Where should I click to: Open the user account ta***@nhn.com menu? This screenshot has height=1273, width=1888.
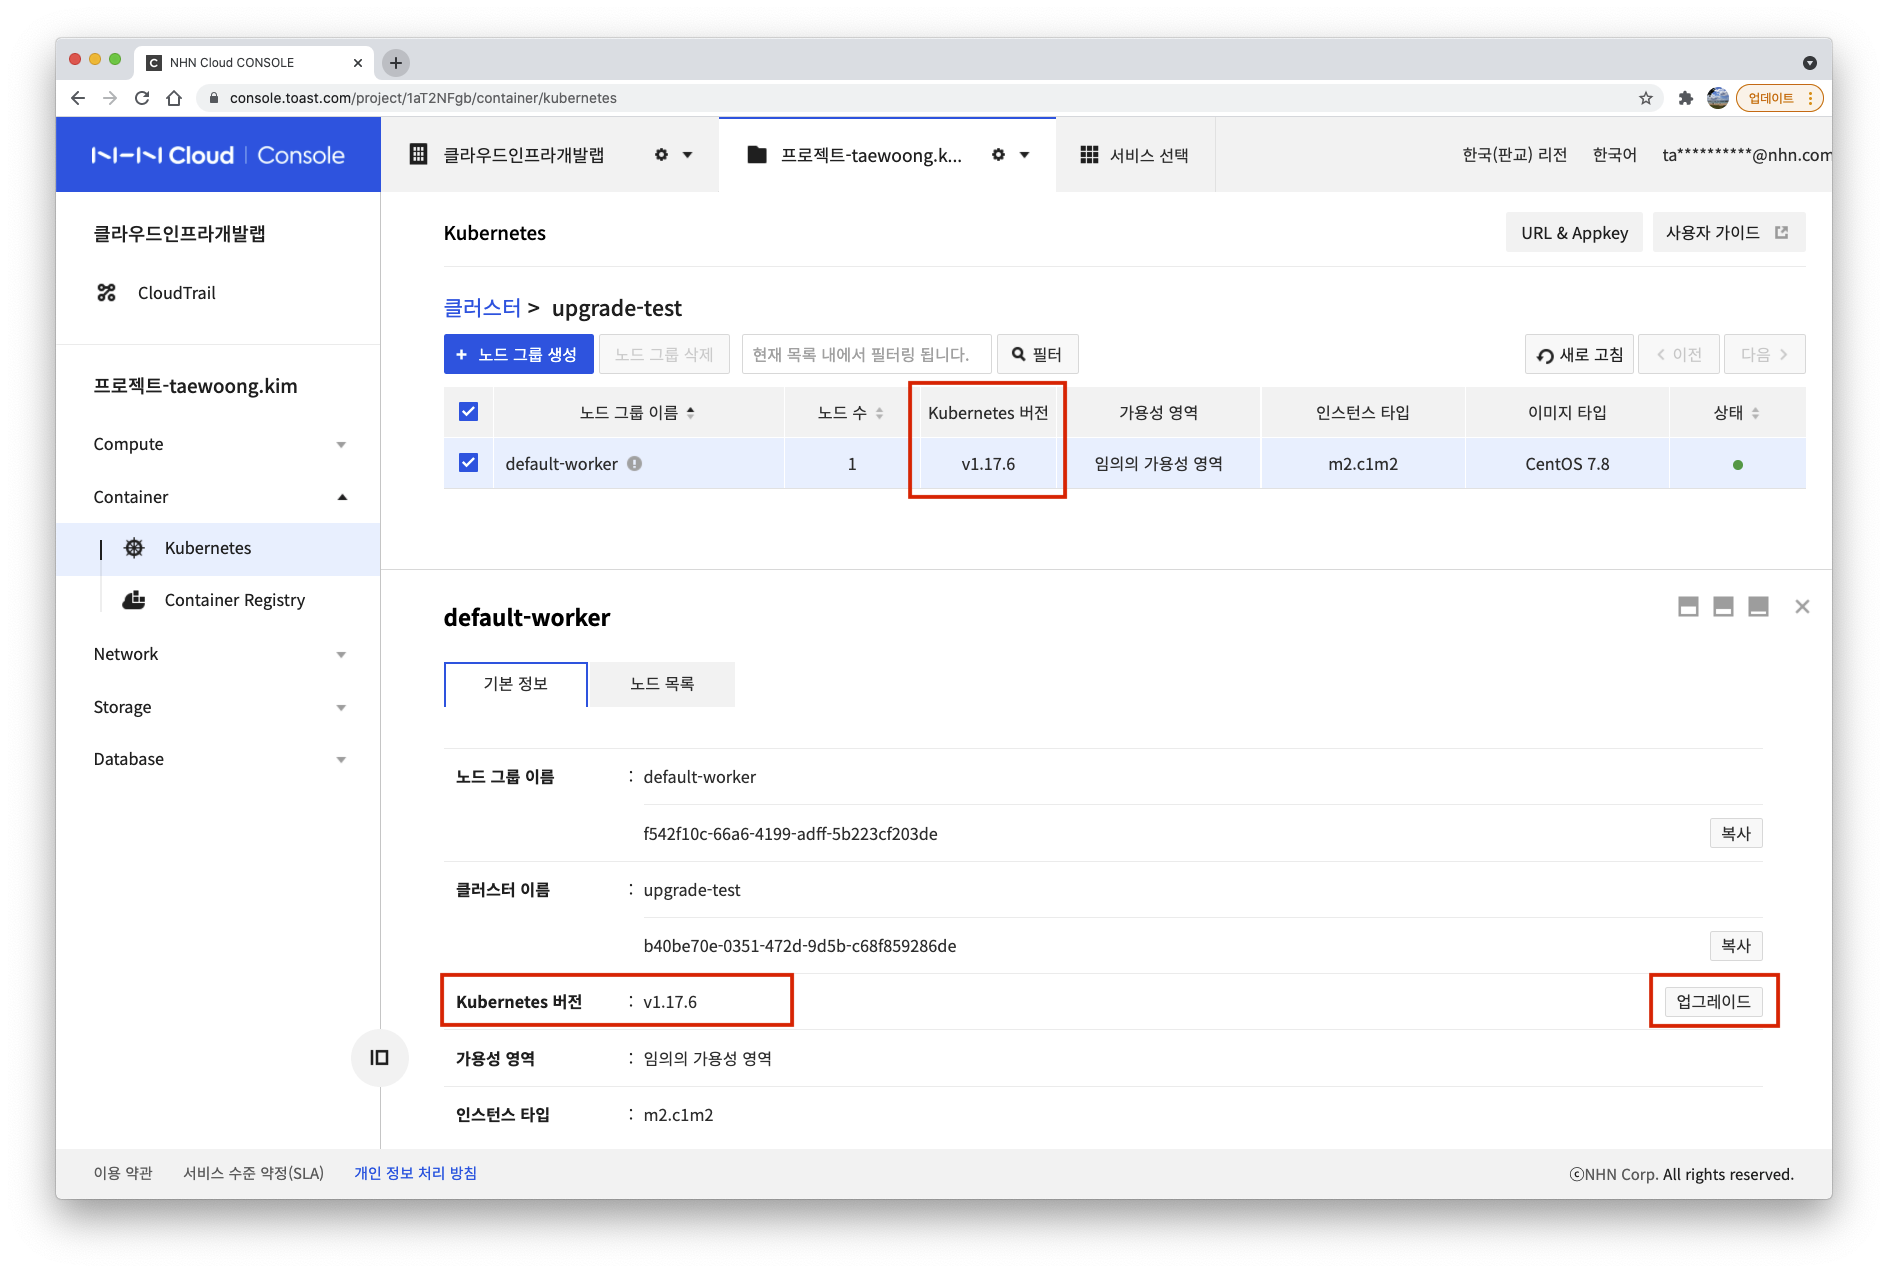pyautogui.click(x=1746, y=155)
